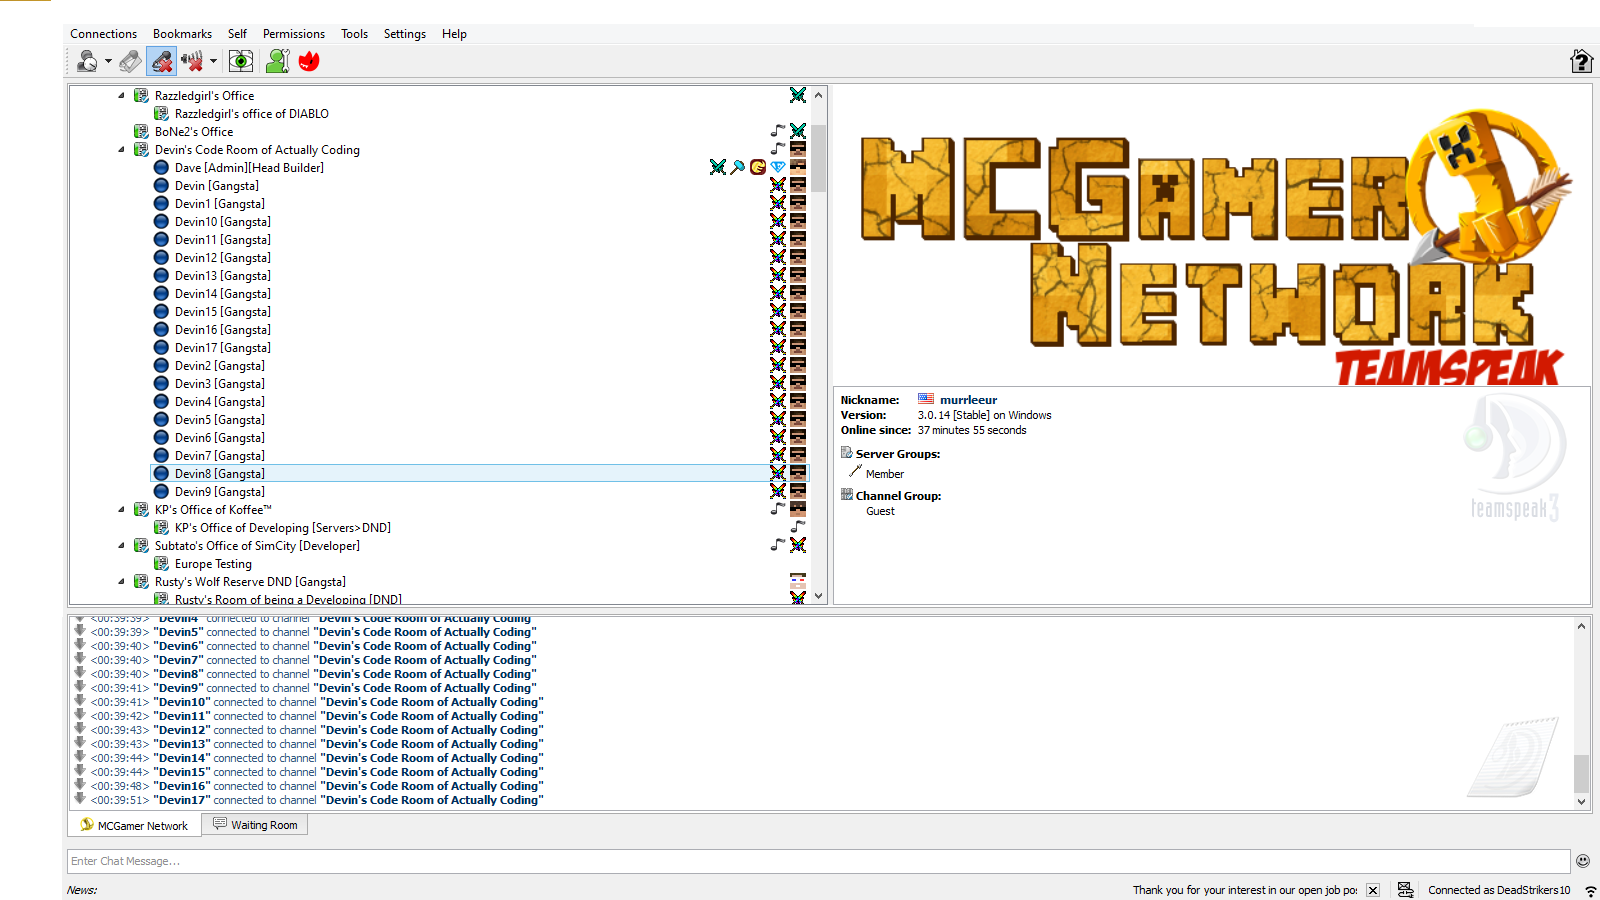Switch to Waiting Room chat tab
Image resolution: width=1600 pixels, height=900 pixels.
pyautogui.click(x=255, y=825)
